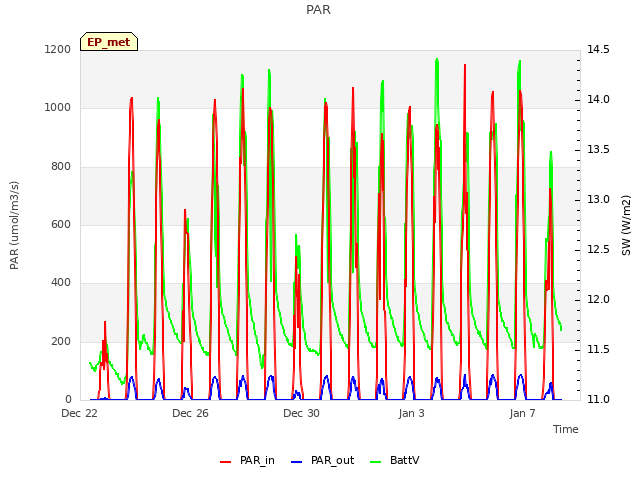The image size is (640, 480).
Task: Click the 12.0 right axis tick label
Action: (x=598, y=300)
